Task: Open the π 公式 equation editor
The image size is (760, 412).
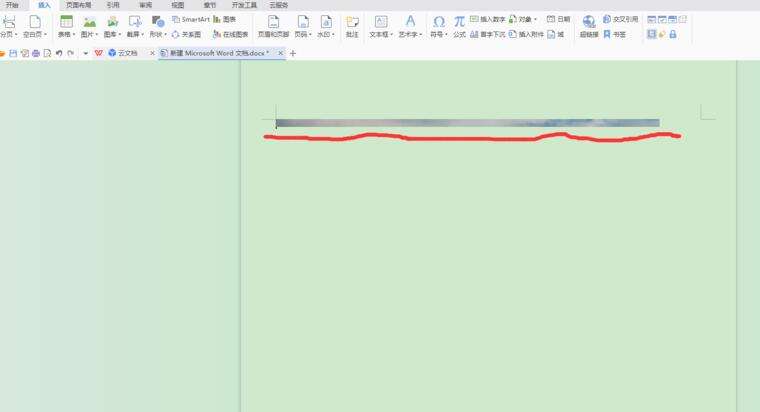Action: point(459,22)
